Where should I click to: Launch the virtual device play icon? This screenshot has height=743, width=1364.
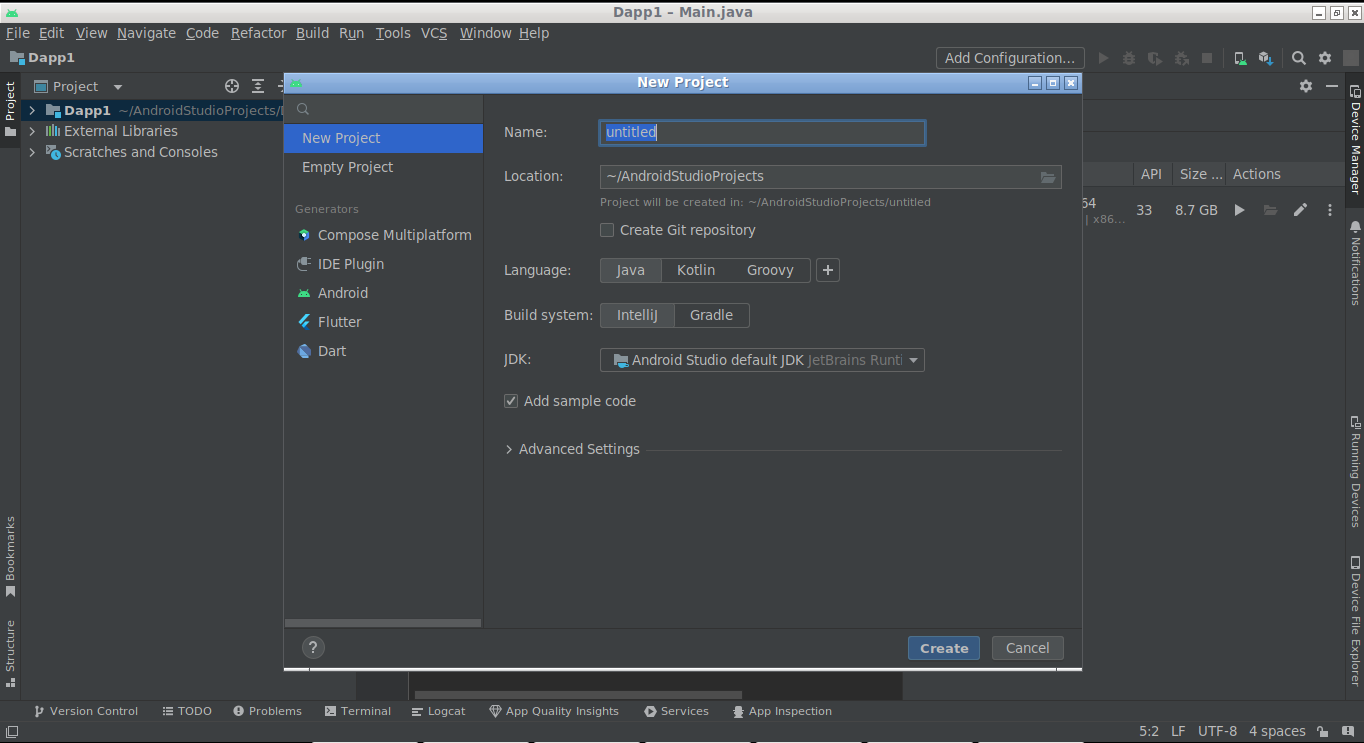[x=1240, y=210]
